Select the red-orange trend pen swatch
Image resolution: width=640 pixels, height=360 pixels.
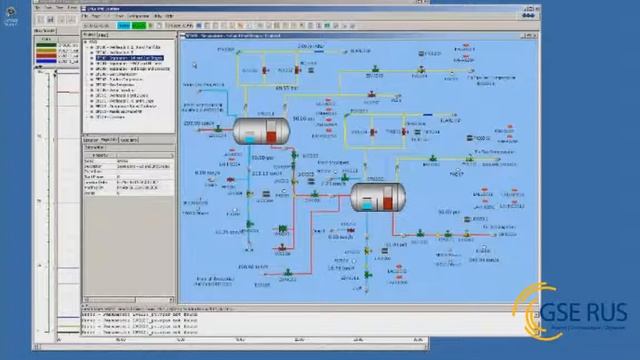pos(46,56)
